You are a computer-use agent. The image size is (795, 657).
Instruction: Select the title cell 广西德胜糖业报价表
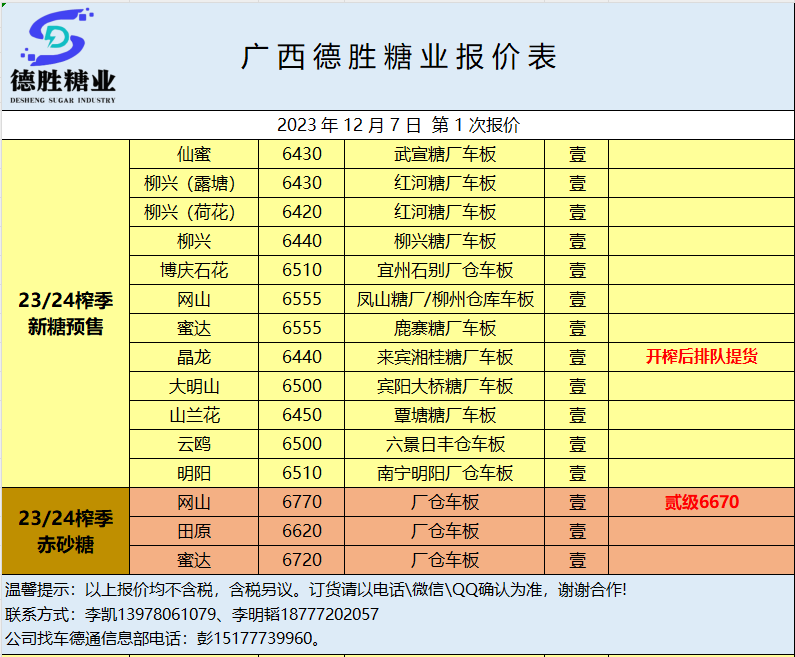tap(398, 57)
